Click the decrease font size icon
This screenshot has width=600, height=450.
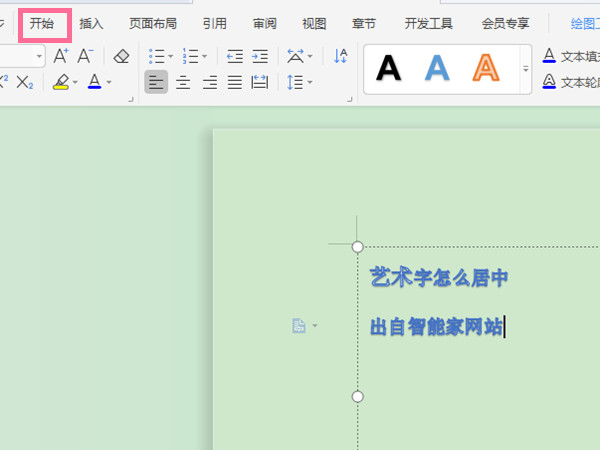(86, 56)
